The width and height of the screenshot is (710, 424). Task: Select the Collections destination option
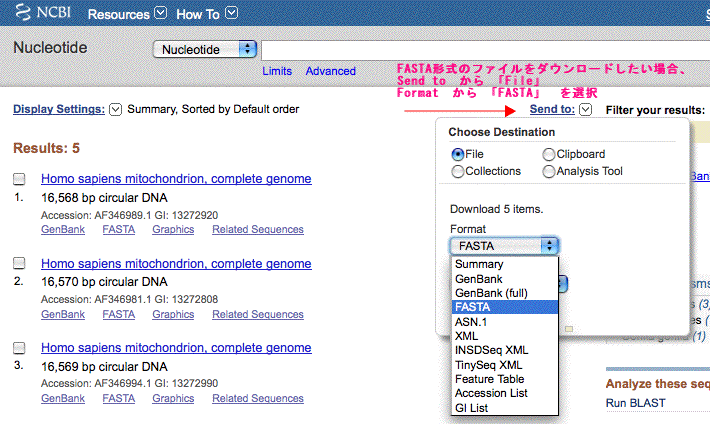(458, 171)
